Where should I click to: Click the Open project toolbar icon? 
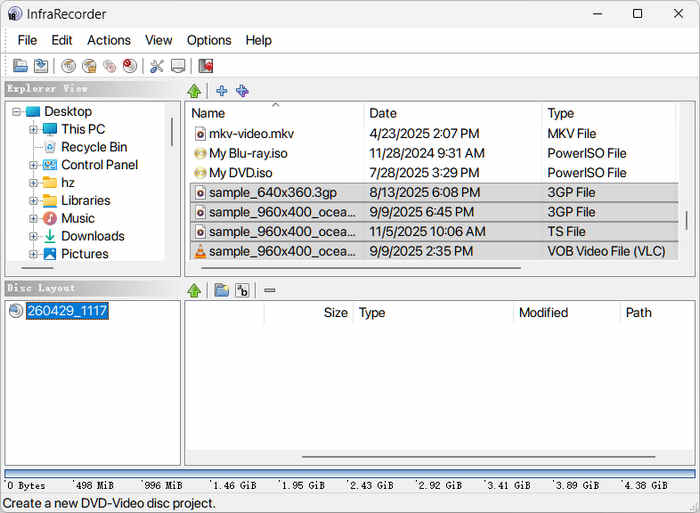pyautogui.click(x=20, y=66)
